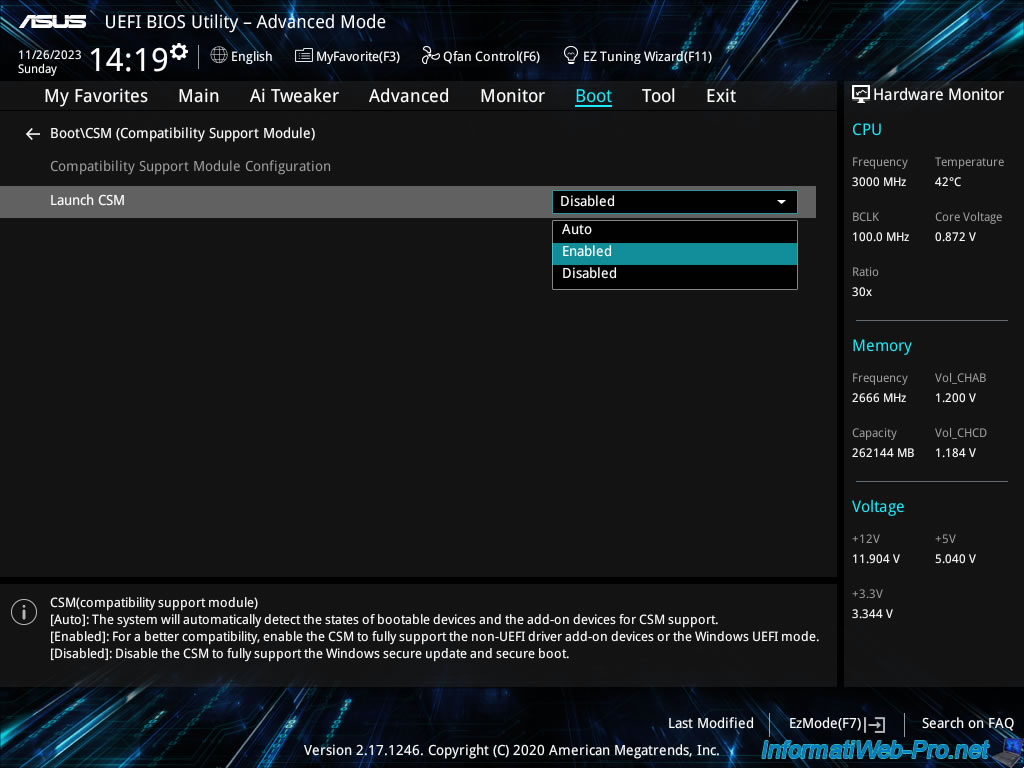Click the version copyright text

pos(511,750)
